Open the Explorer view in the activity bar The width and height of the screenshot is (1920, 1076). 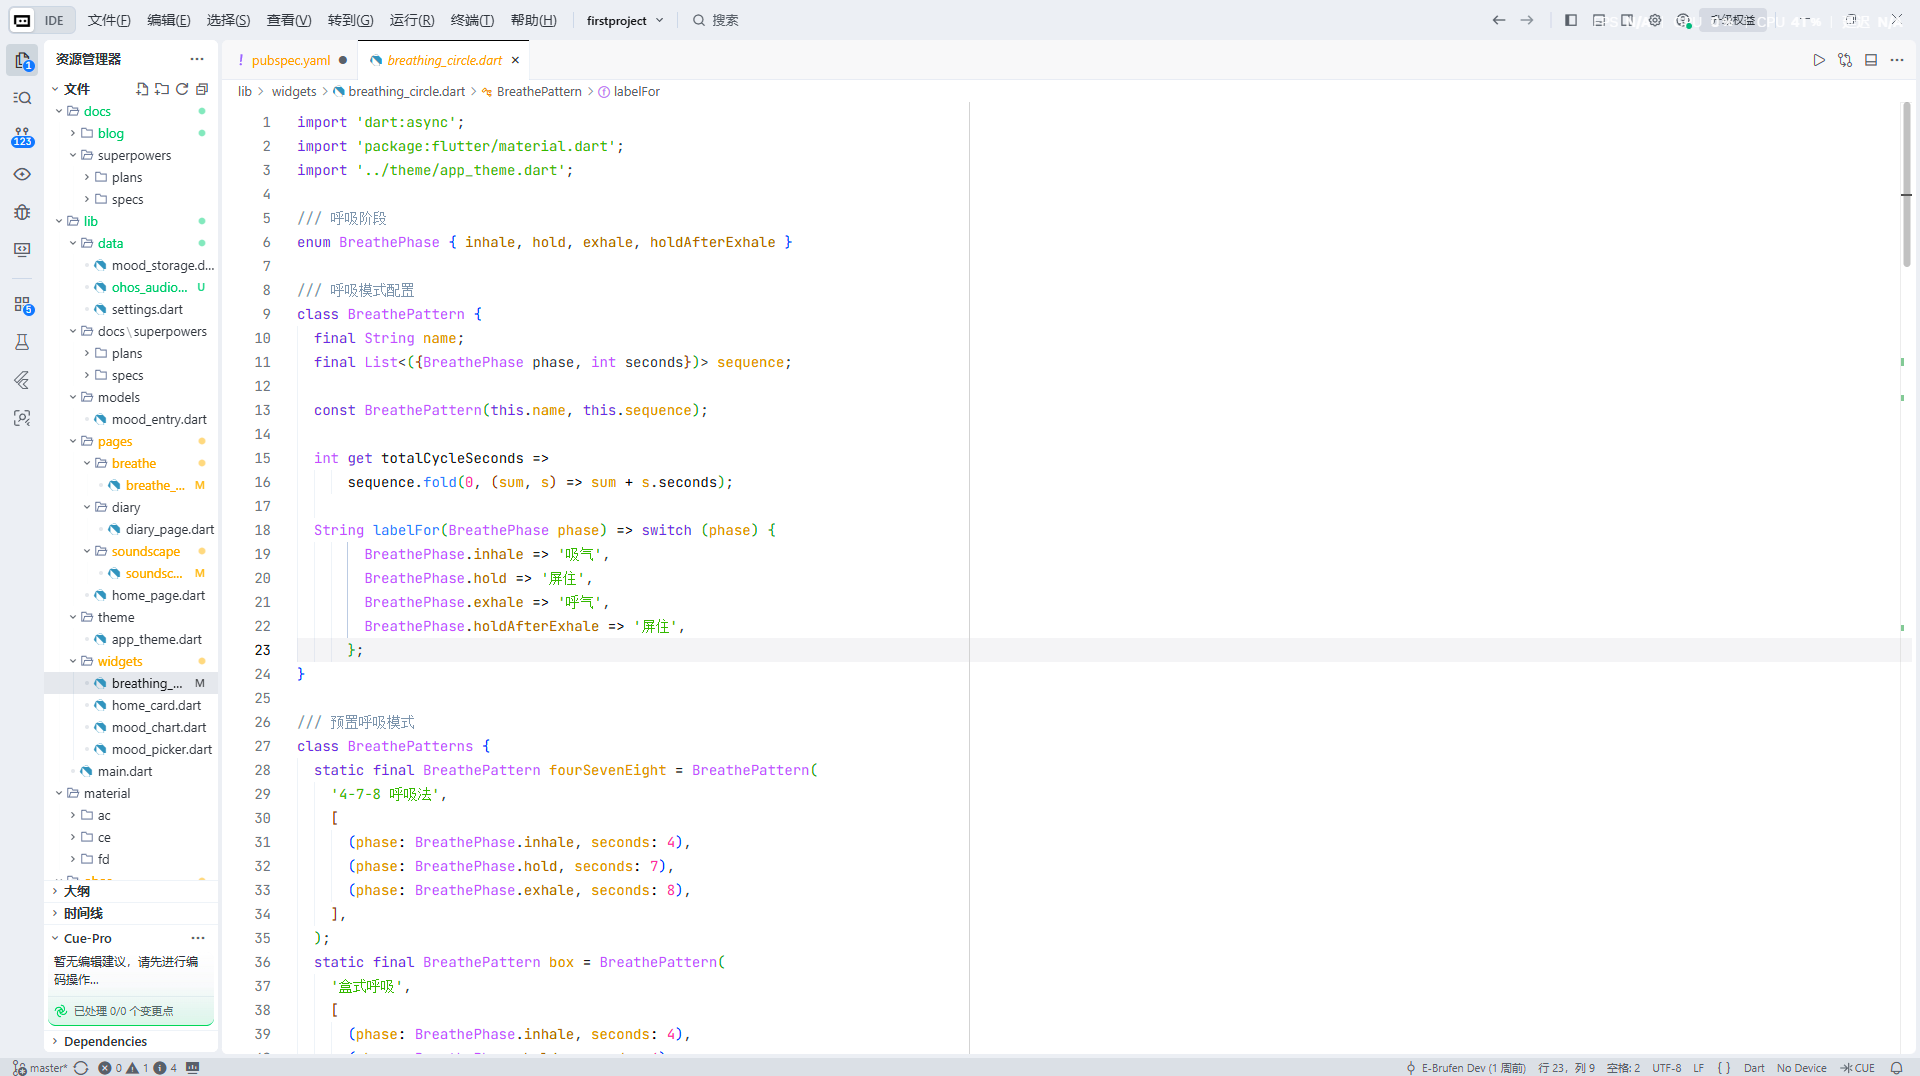click(22, 60)
